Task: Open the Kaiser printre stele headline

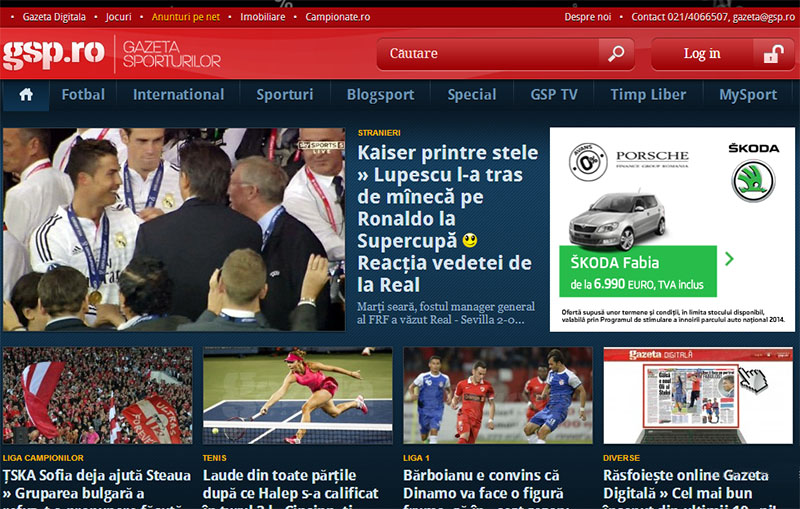Action: click(447, 218)
